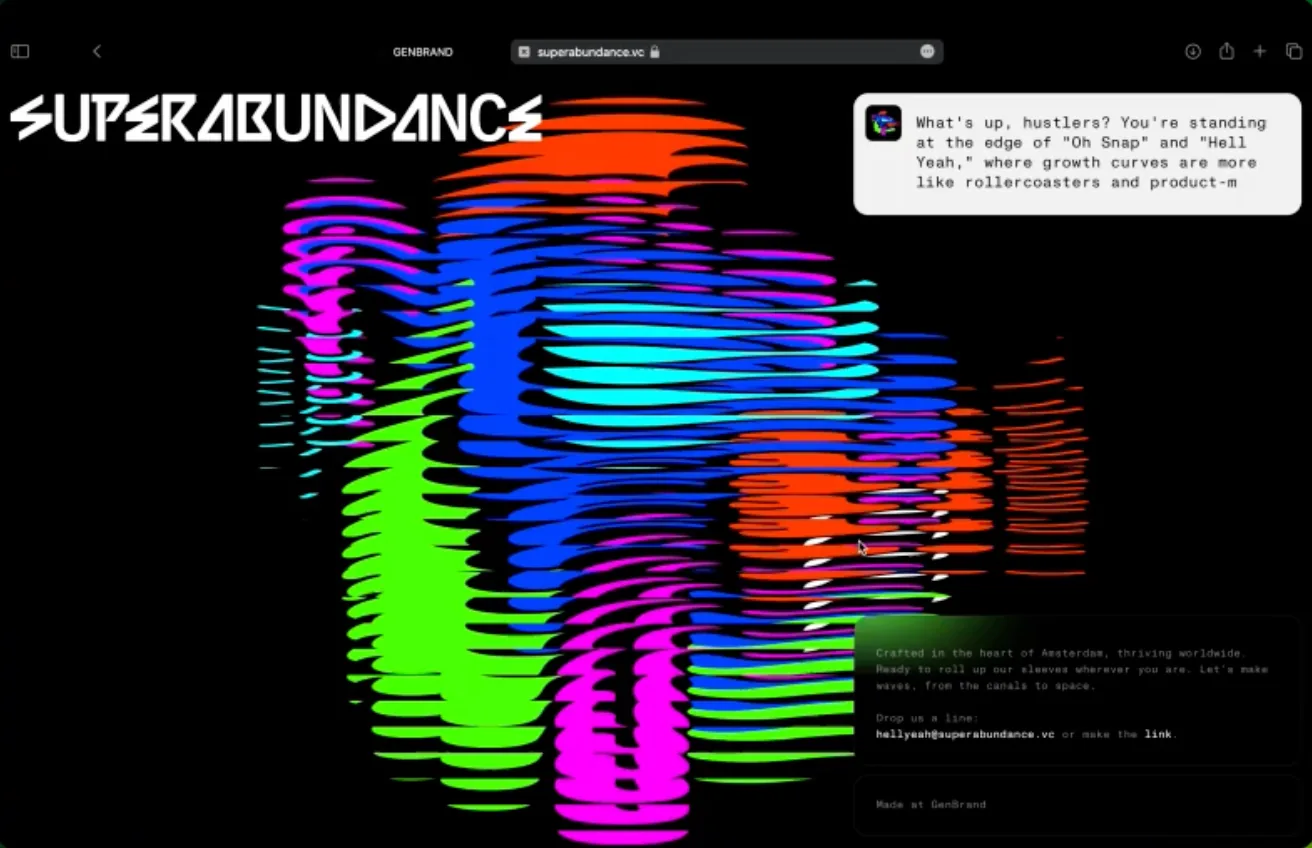Click the chat avatar icon in the message bubble
This screenshot has width=1312, height=848.
coord(883,123)
